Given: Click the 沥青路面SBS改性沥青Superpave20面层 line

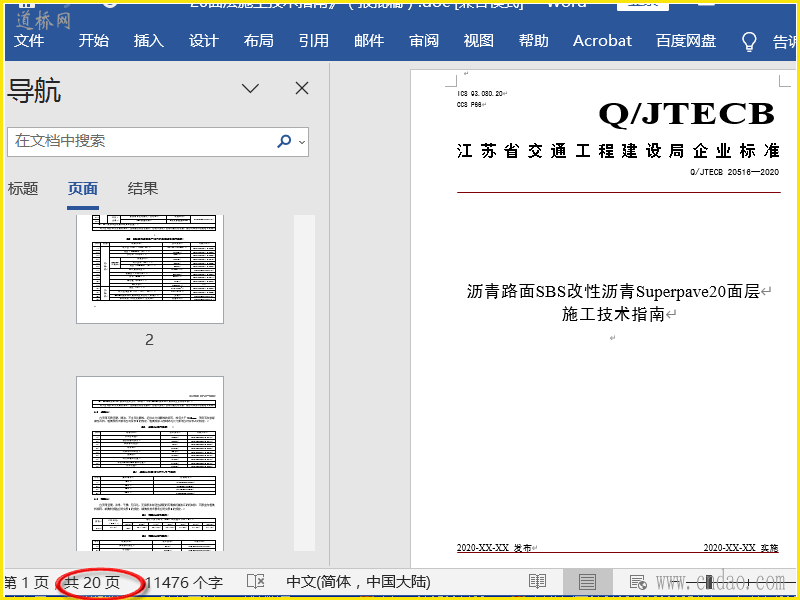Looking at the screenshot, I should 614,292.
